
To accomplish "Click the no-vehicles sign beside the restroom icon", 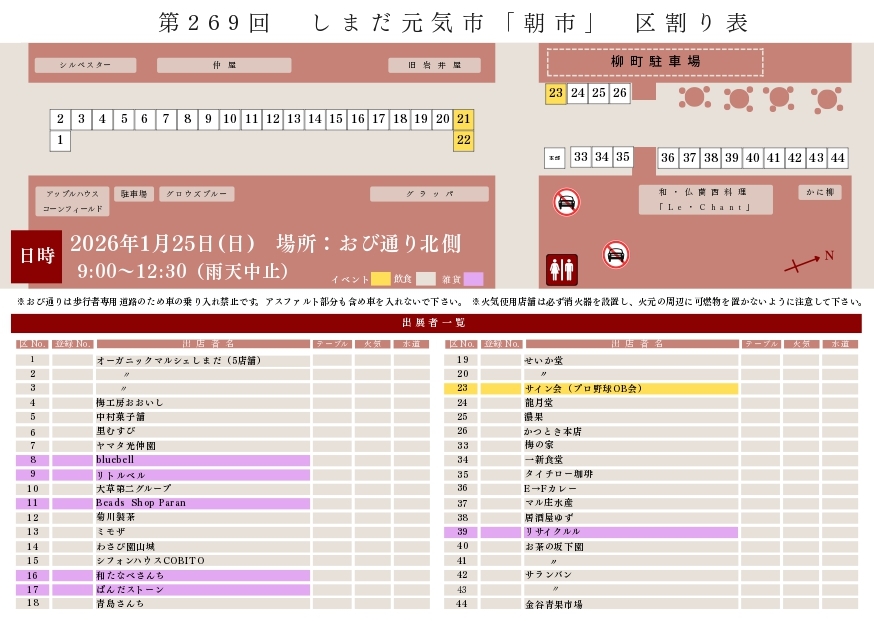I will (x=616, y=255).
